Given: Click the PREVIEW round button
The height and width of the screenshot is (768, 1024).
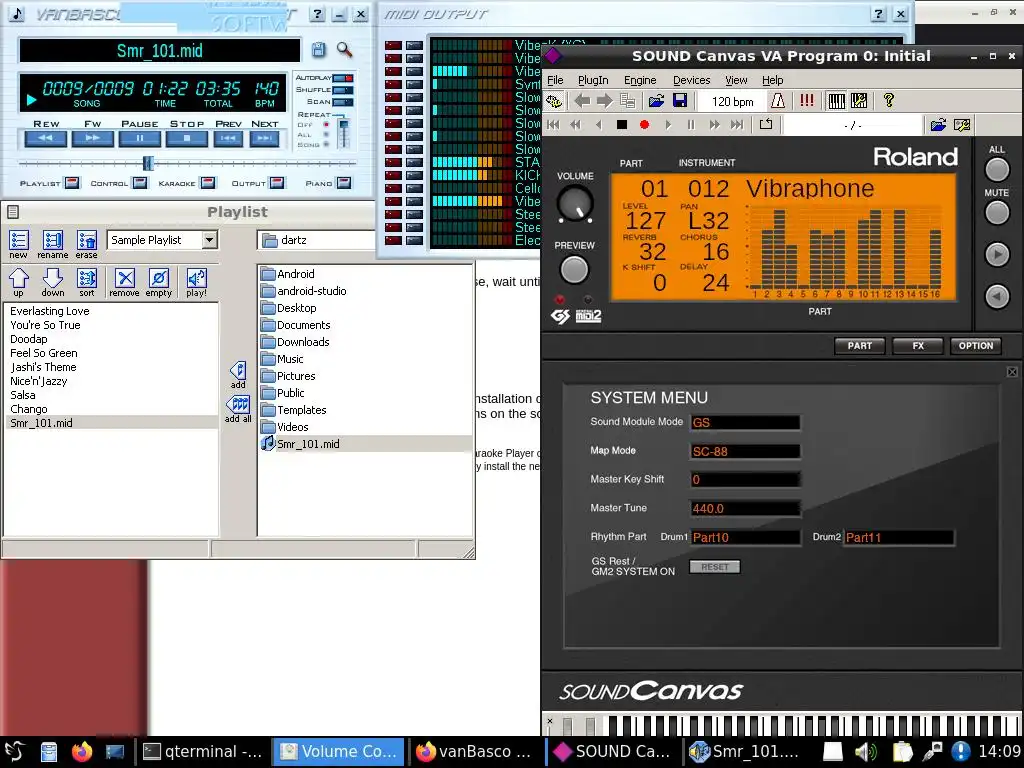Looking at the screenshot, I should pyautogui.click(x=574, y=270).
